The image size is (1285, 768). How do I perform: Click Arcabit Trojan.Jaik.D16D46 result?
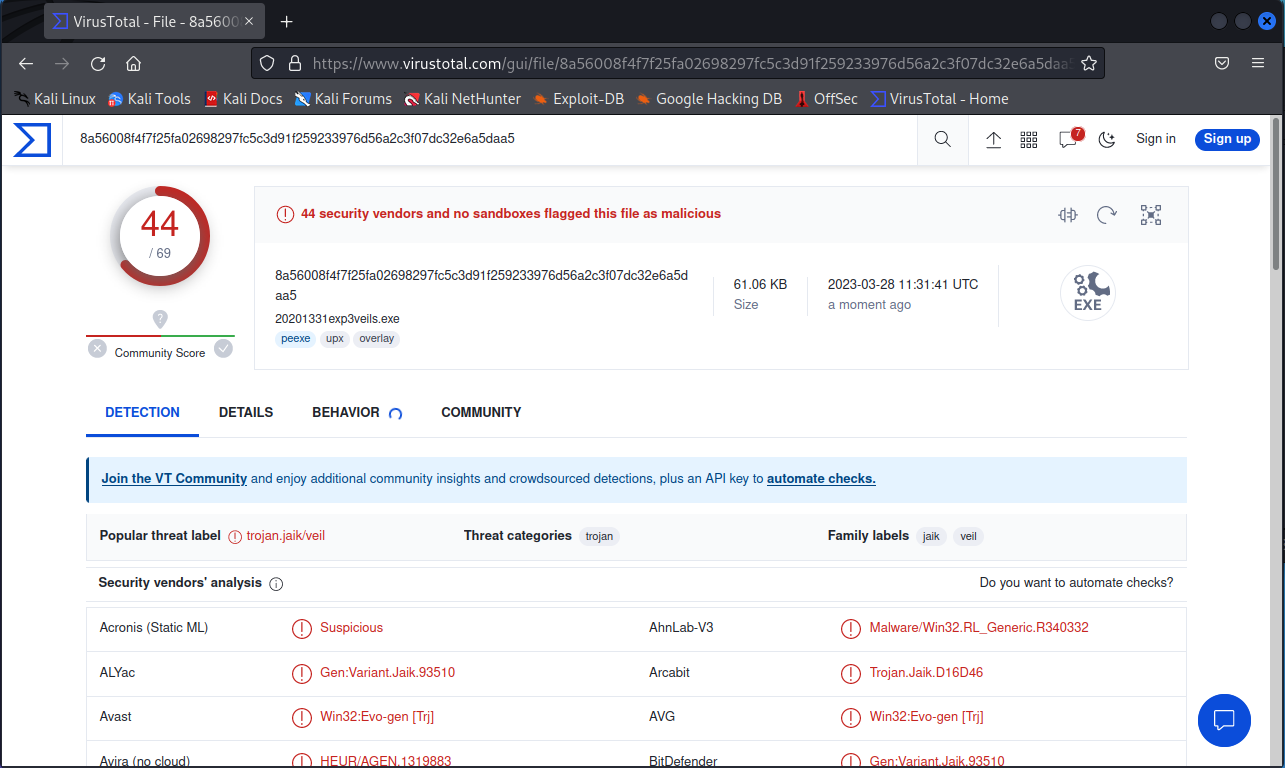point(926,673)
